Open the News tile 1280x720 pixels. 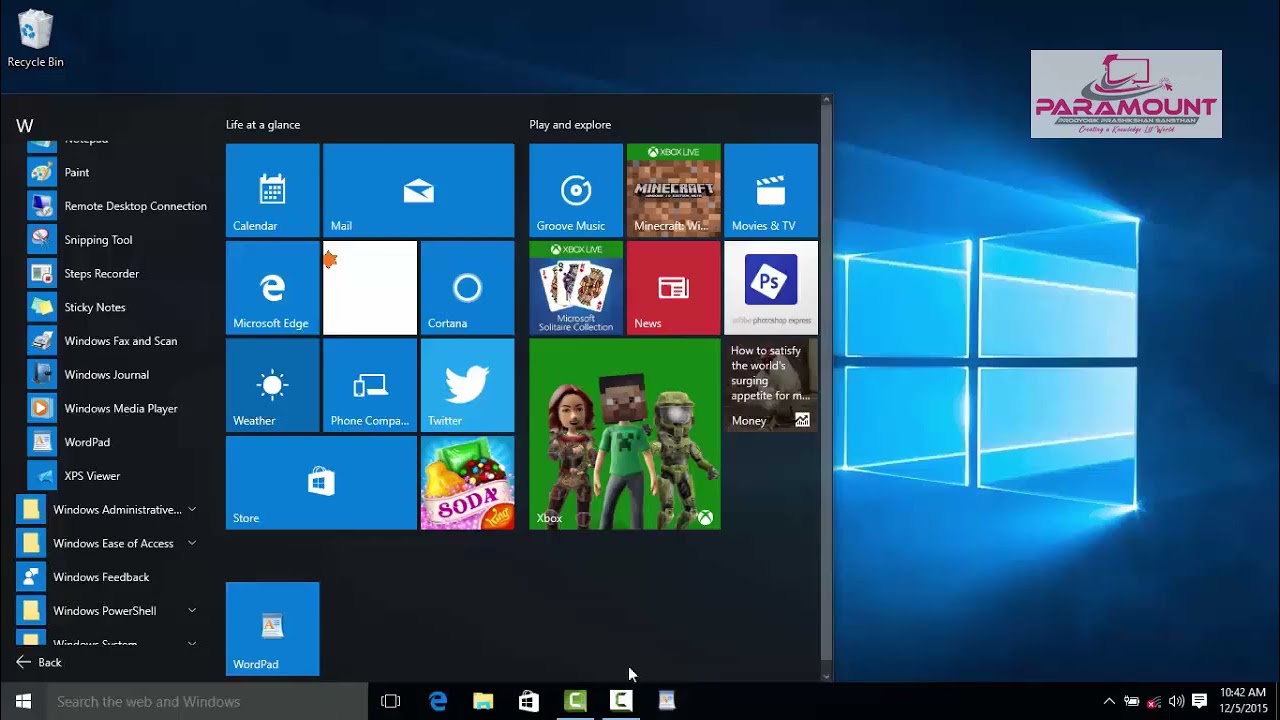[x=673, y=288]
